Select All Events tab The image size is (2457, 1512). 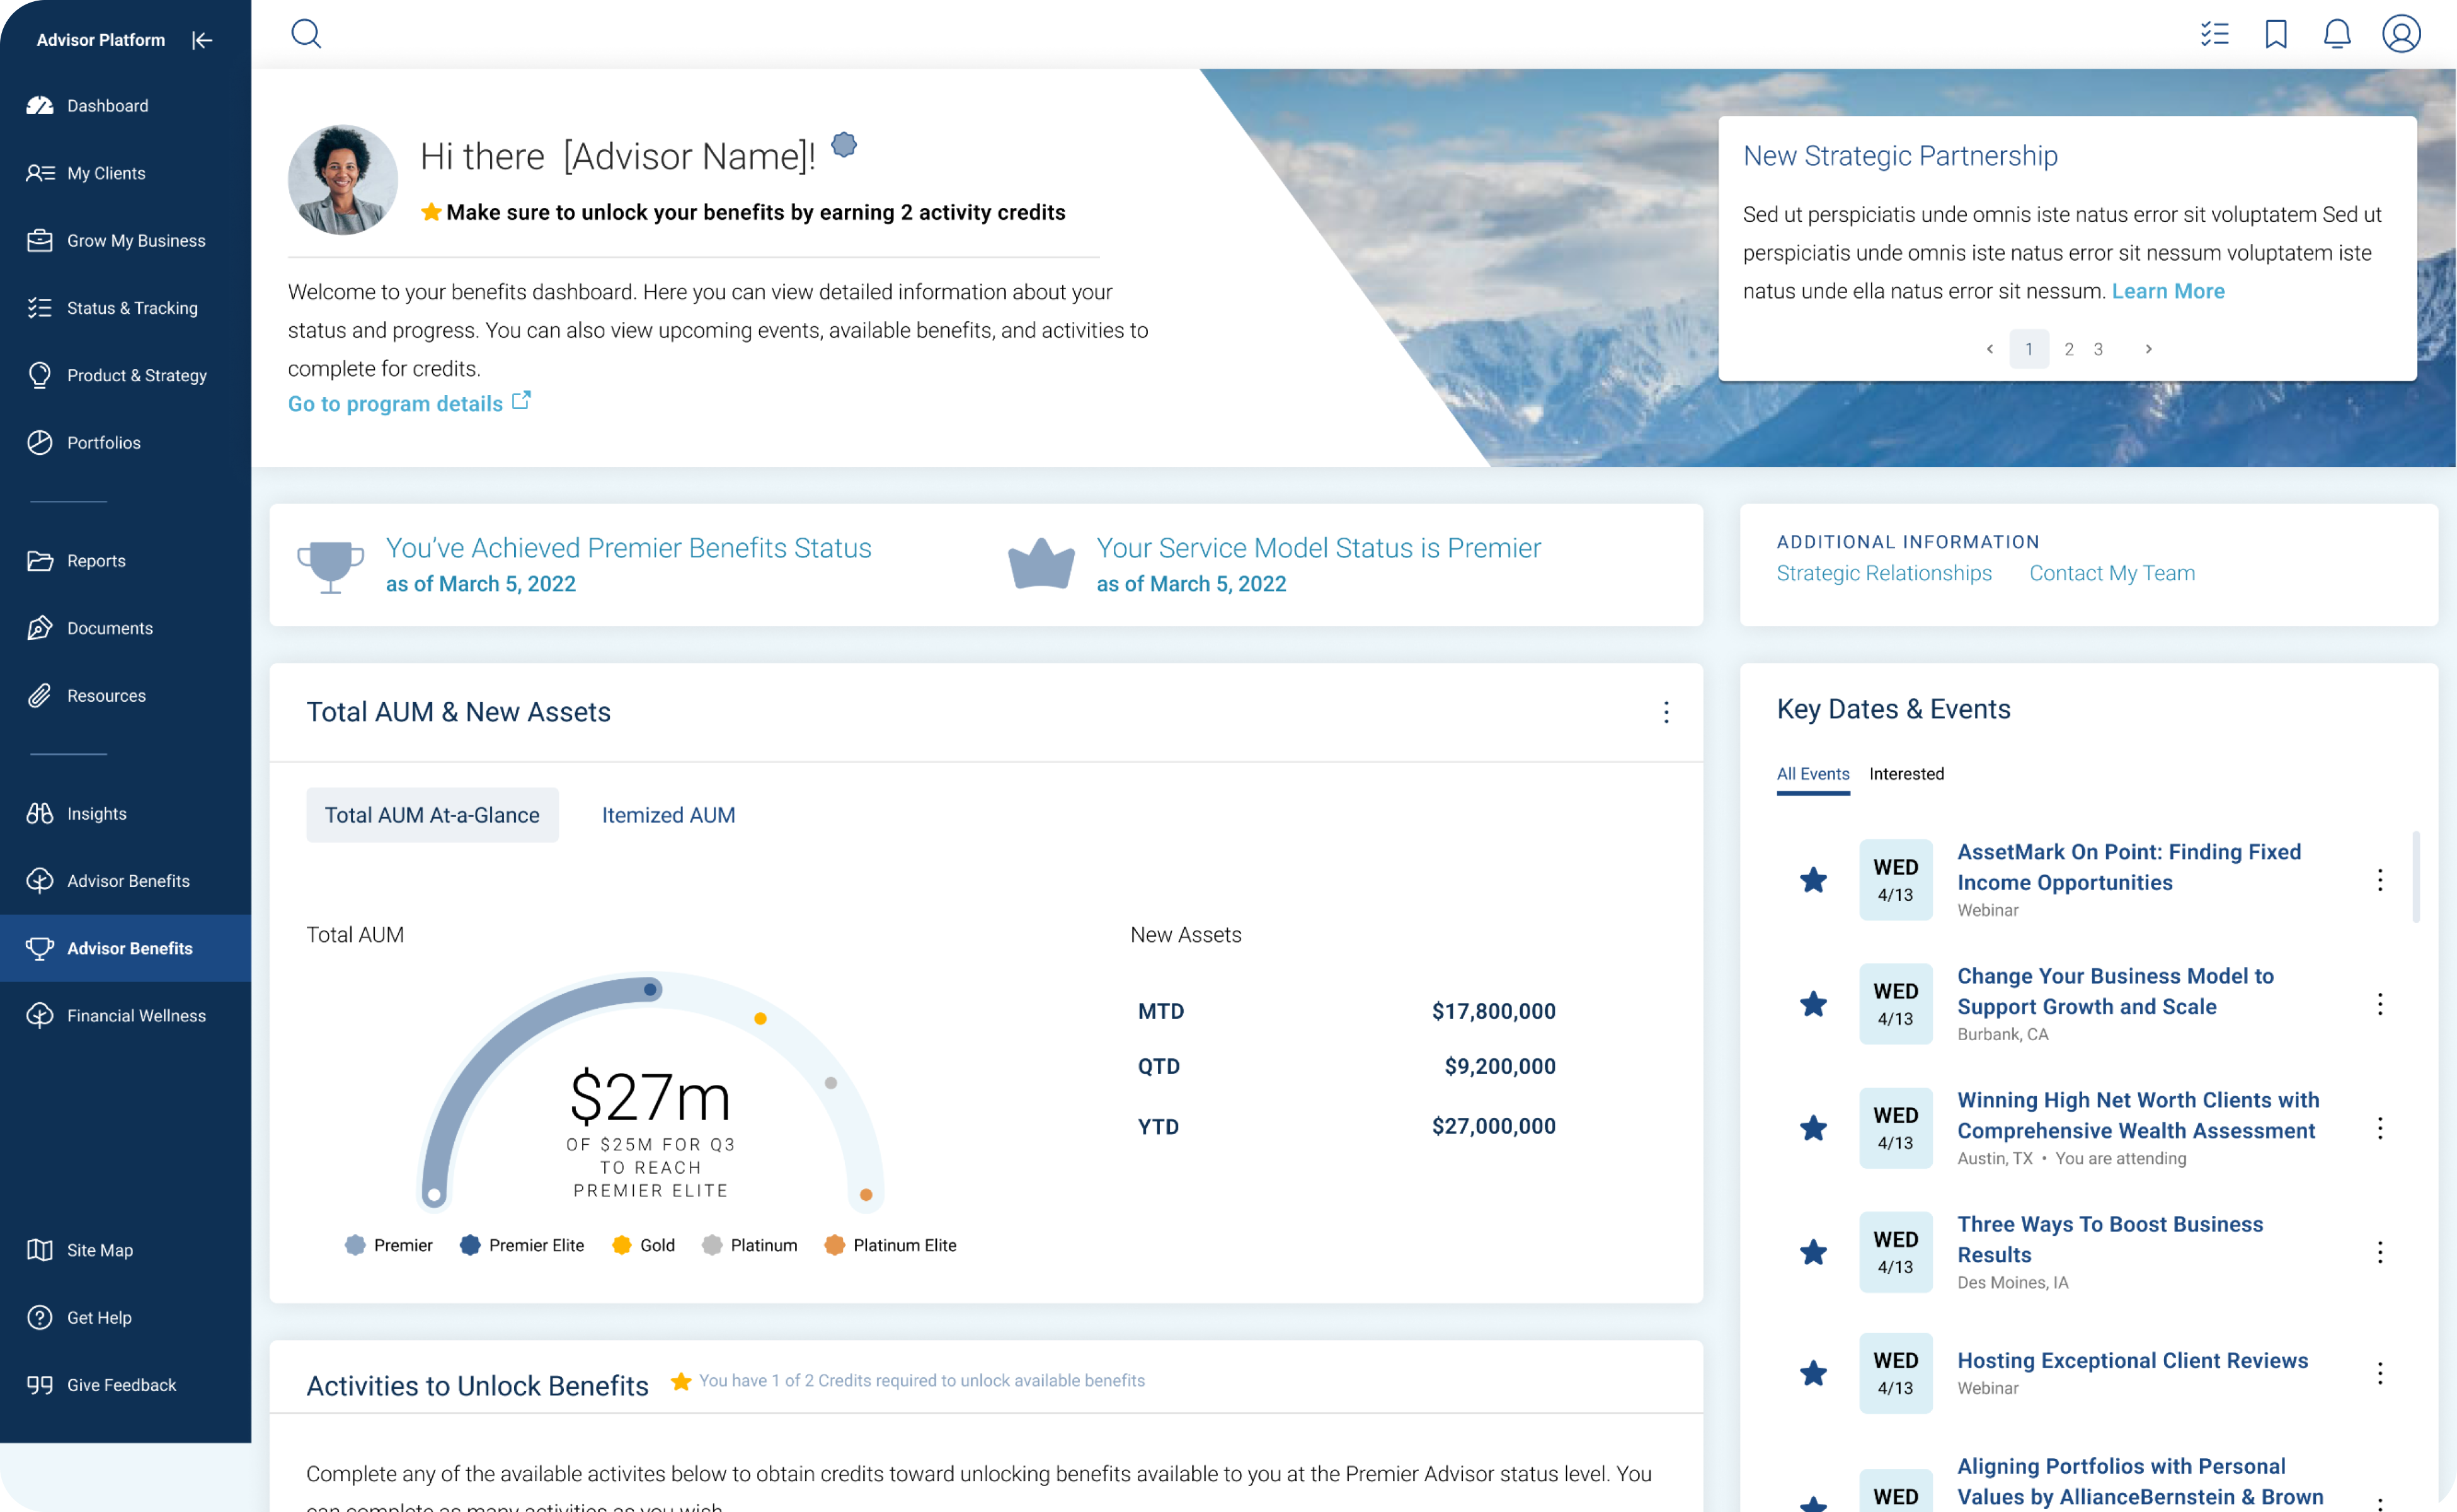coord(1813,774)
